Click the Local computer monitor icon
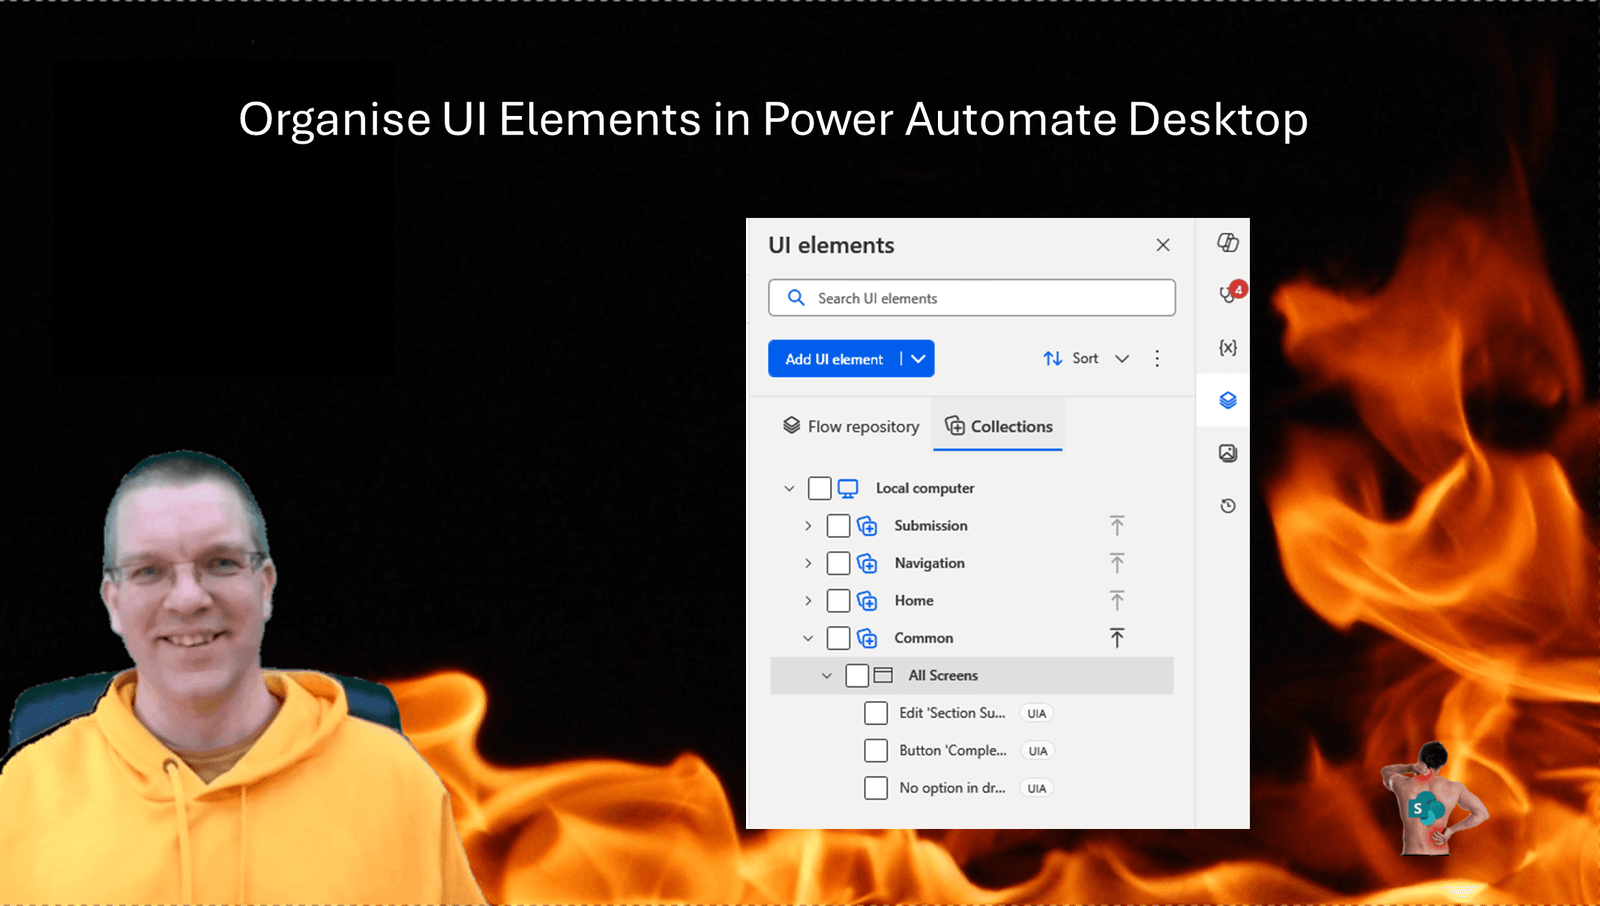The image size is (1600, 906). [x=848, y=488]
